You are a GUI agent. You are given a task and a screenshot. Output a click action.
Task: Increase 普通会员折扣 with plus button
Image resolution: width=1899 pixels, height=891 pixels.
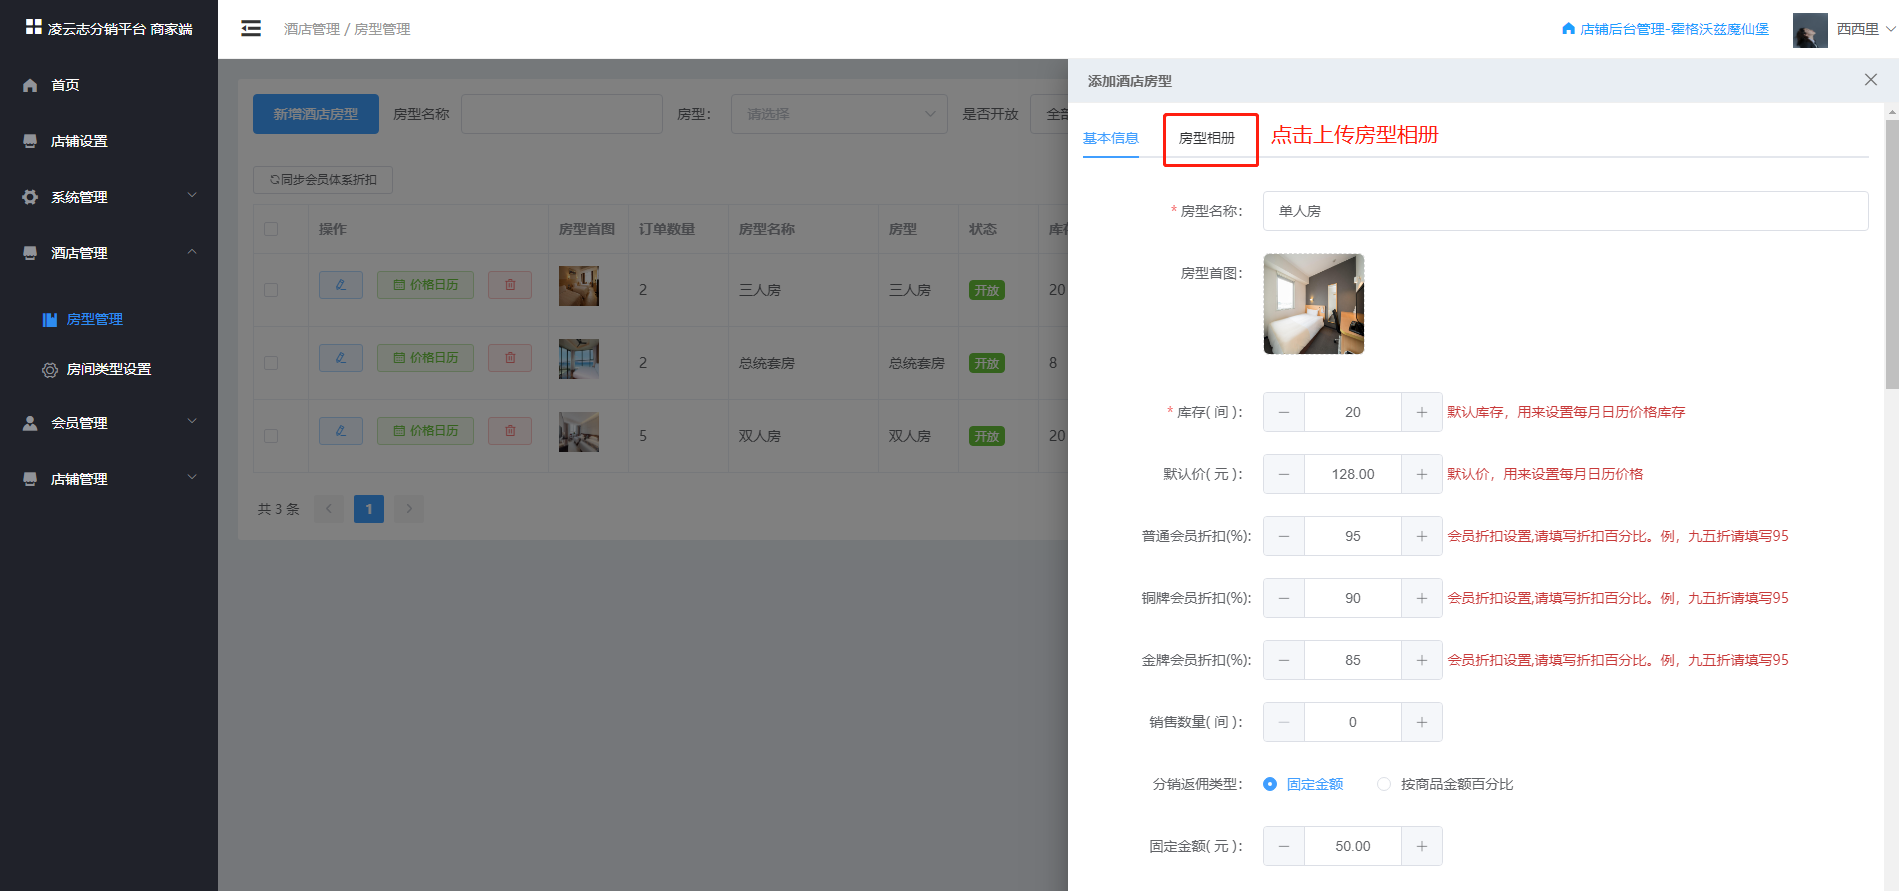point(1422,536)
